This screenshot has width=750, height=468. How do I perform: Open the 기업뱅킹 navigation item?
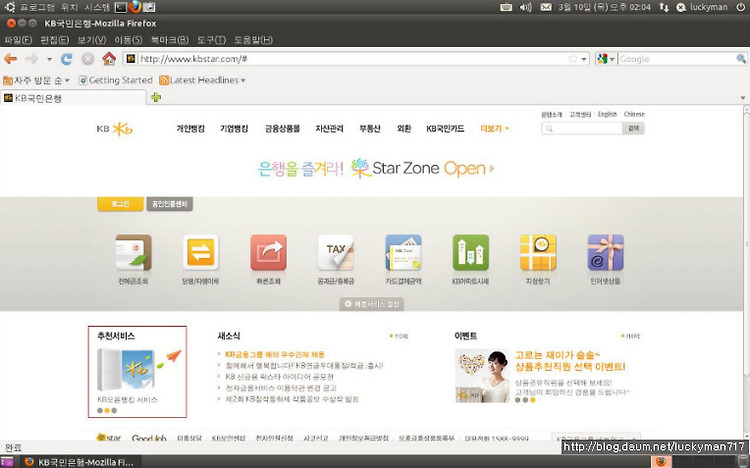[234, 129]
